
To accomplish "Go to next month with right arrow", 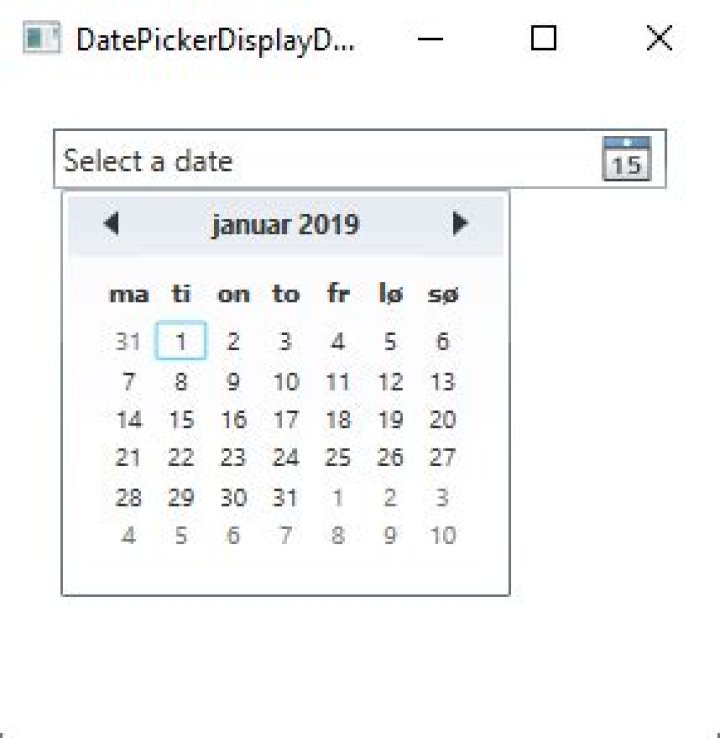I will 460,224.
